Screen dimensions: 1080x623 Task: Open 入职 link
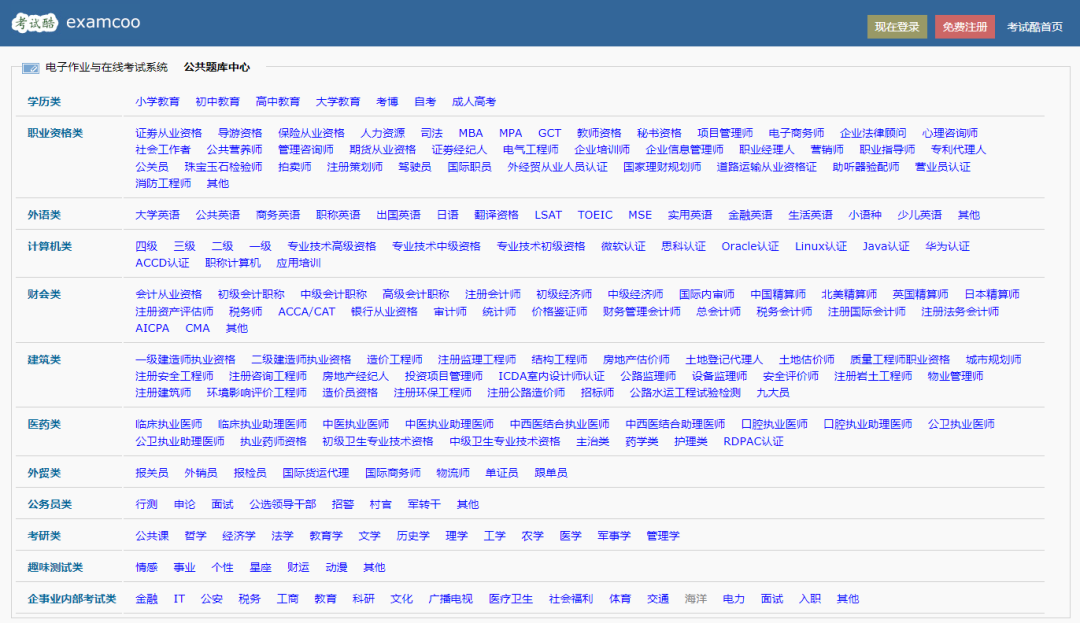tap(809, 599)
